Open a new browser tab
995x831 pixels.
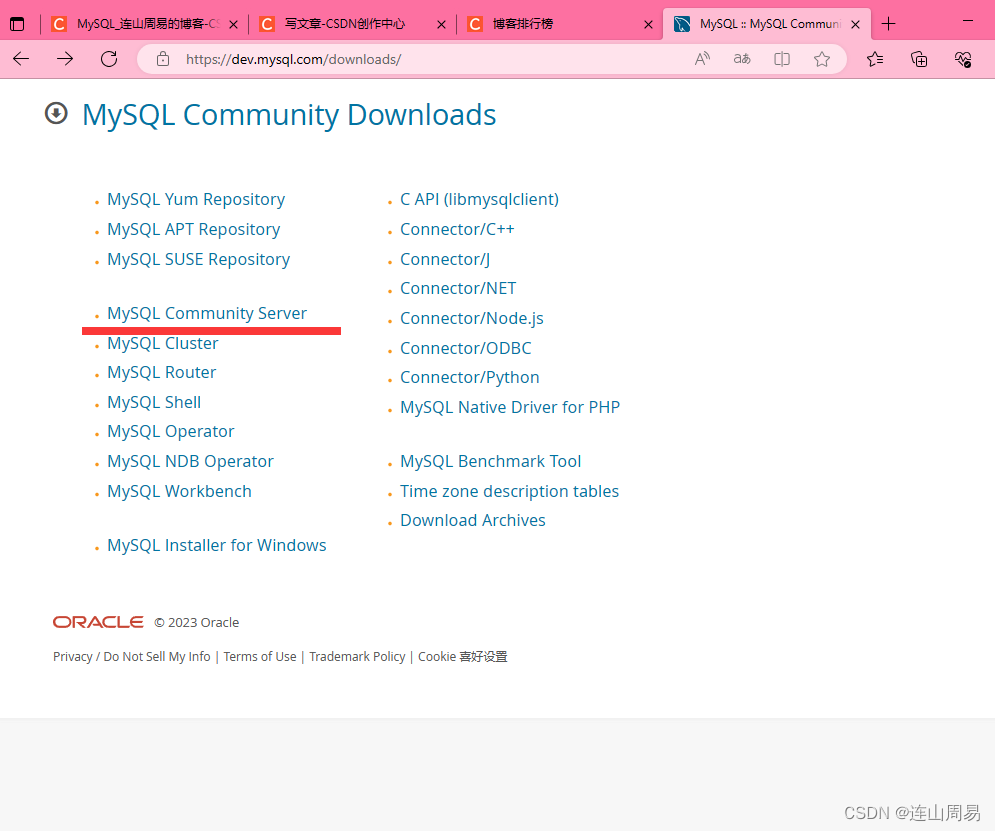tap(888, 24)
